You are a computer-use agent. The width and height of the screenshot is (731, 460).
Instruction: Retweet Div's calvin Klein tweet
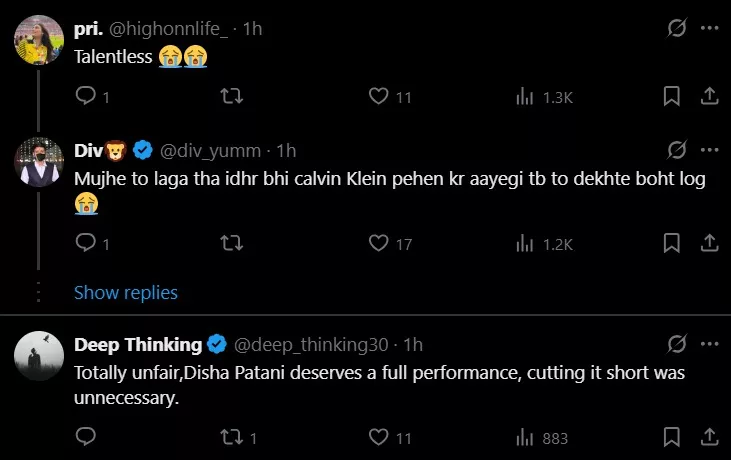pyautogui.click(x=231, y=243)
